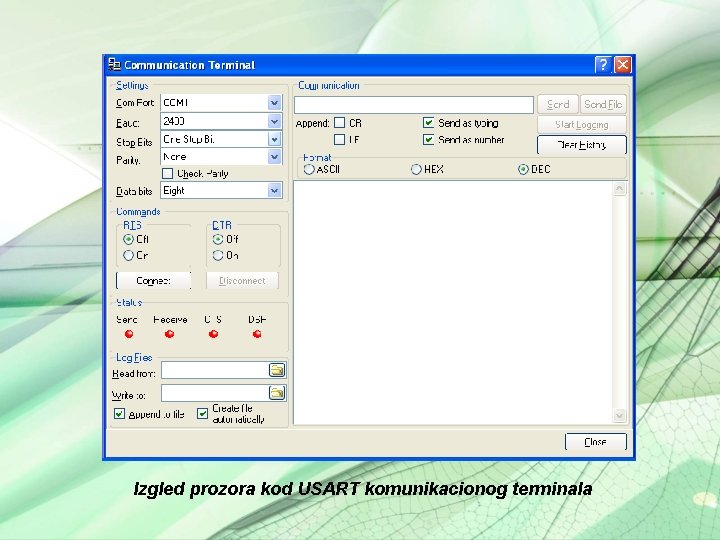This screenshot has width=720, height=540.
Task: Set DTR to On
Action: [x=218, y=255]
